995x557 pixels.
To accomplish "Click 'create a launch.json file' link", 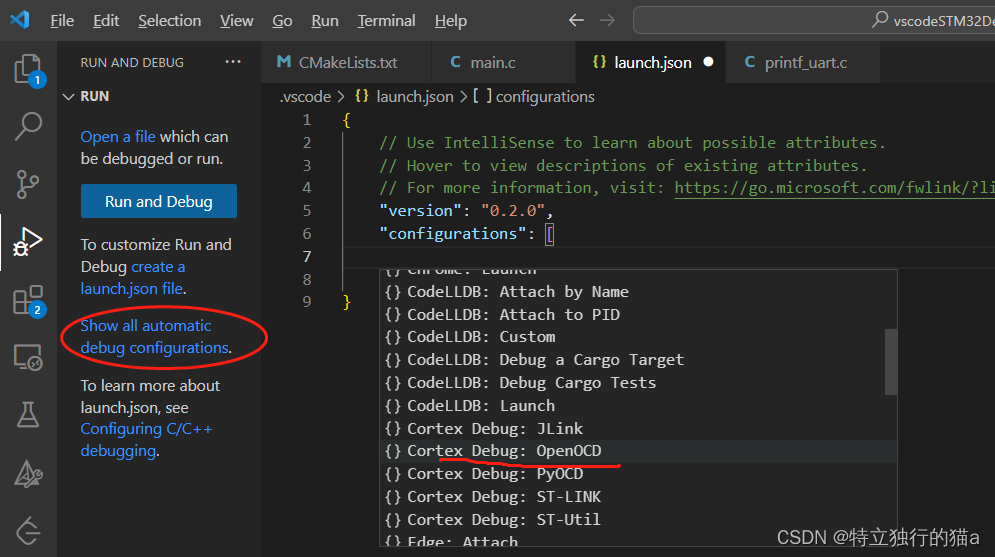I will pos(133,278).
